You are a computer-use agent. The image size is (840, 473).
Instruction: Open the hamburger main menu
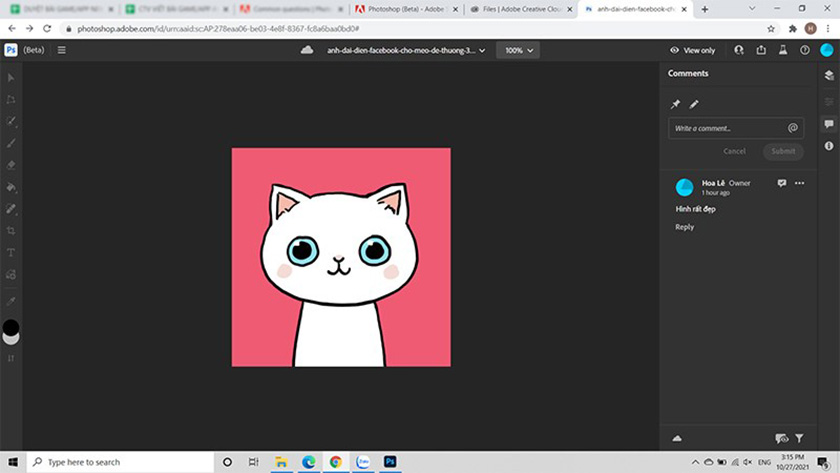61,50
